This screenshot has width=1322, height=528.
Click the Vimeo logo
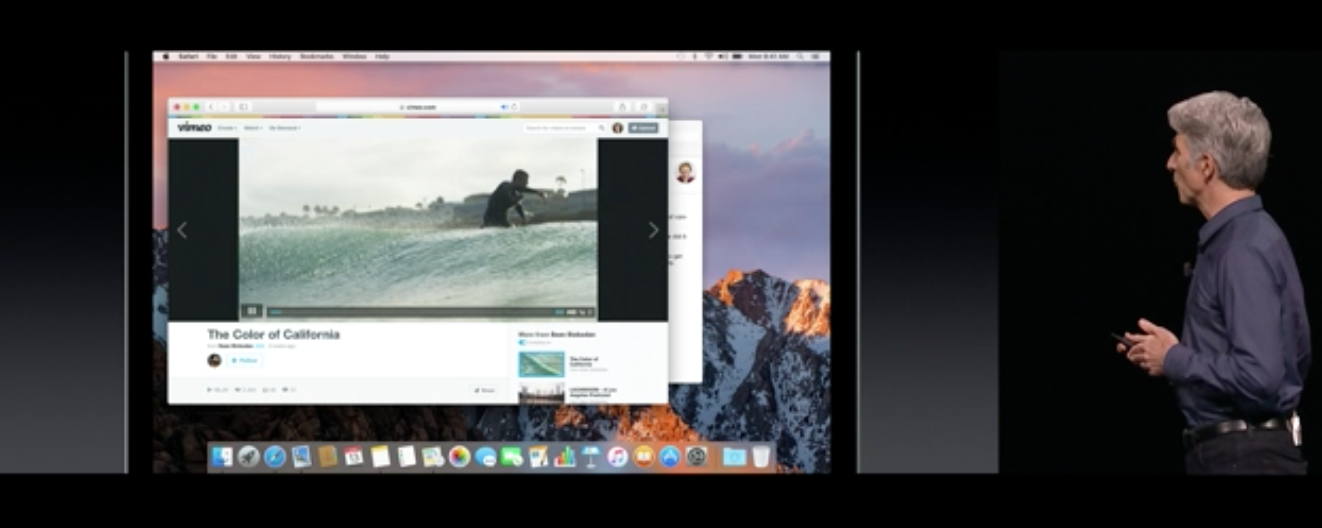tap(194, 127)
